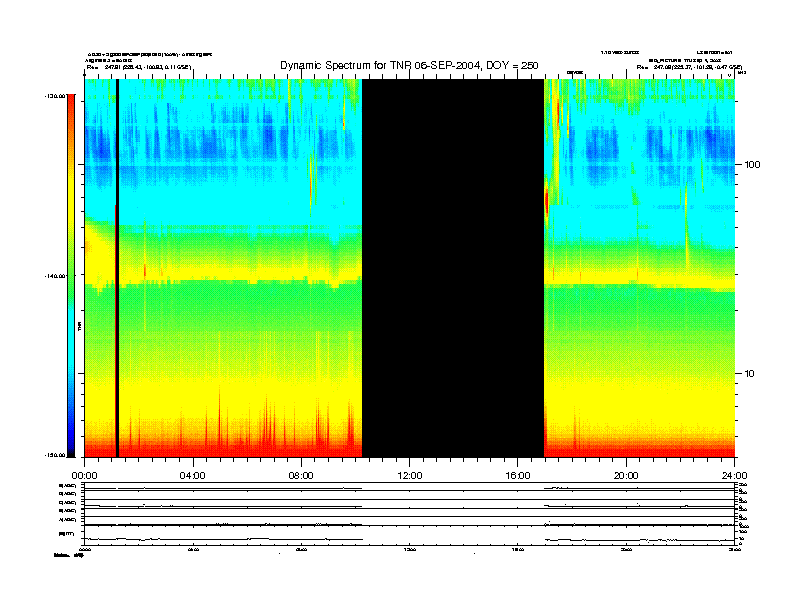Click the 08:00 label on main time axis

click(301, 476)
